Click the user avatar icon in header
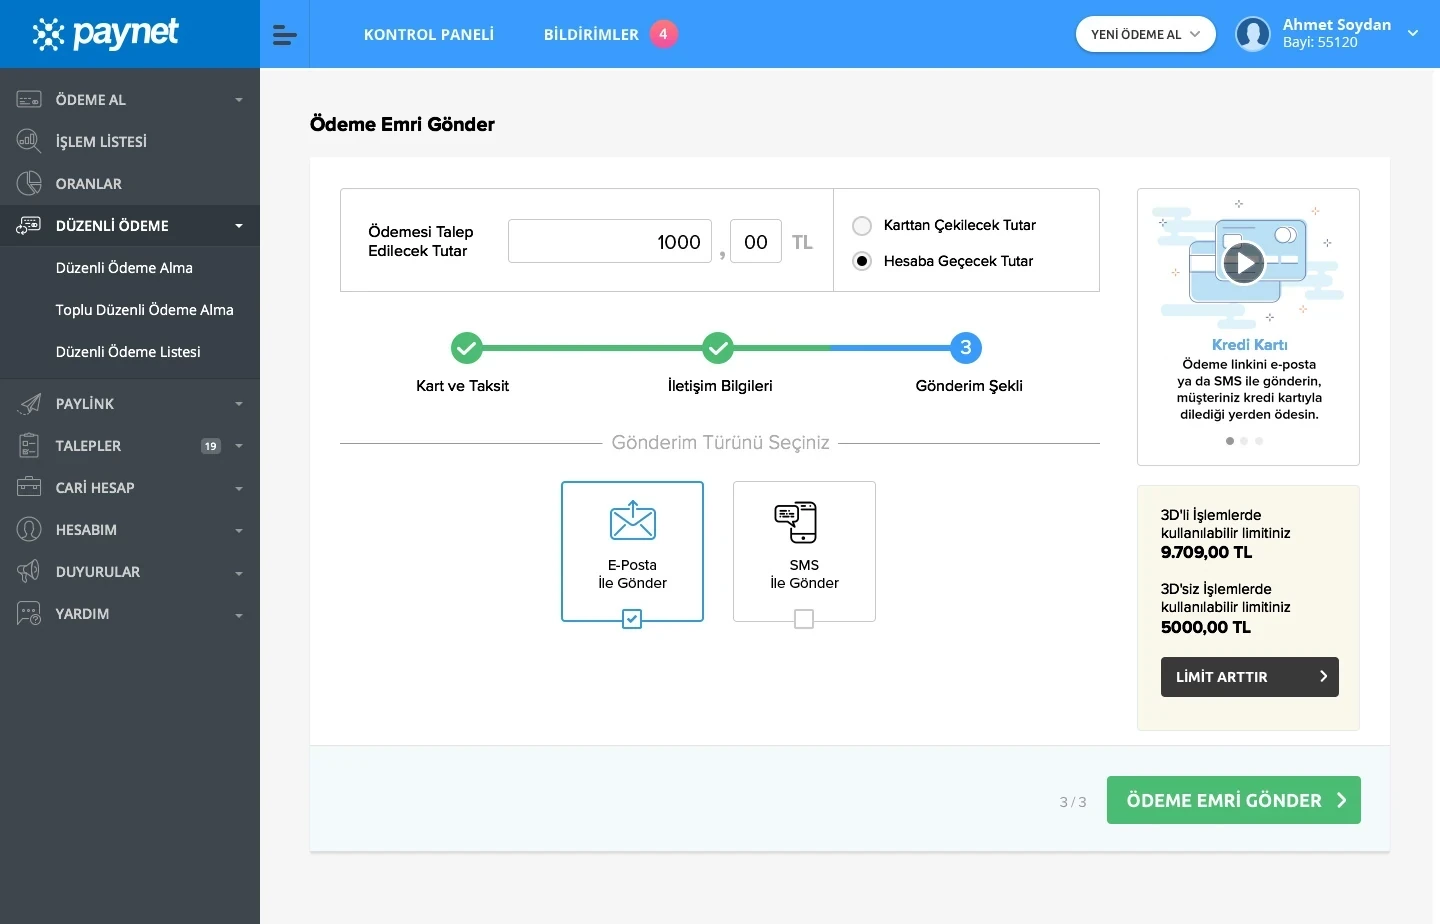The image size is (1440, 924). (1253, 34)
